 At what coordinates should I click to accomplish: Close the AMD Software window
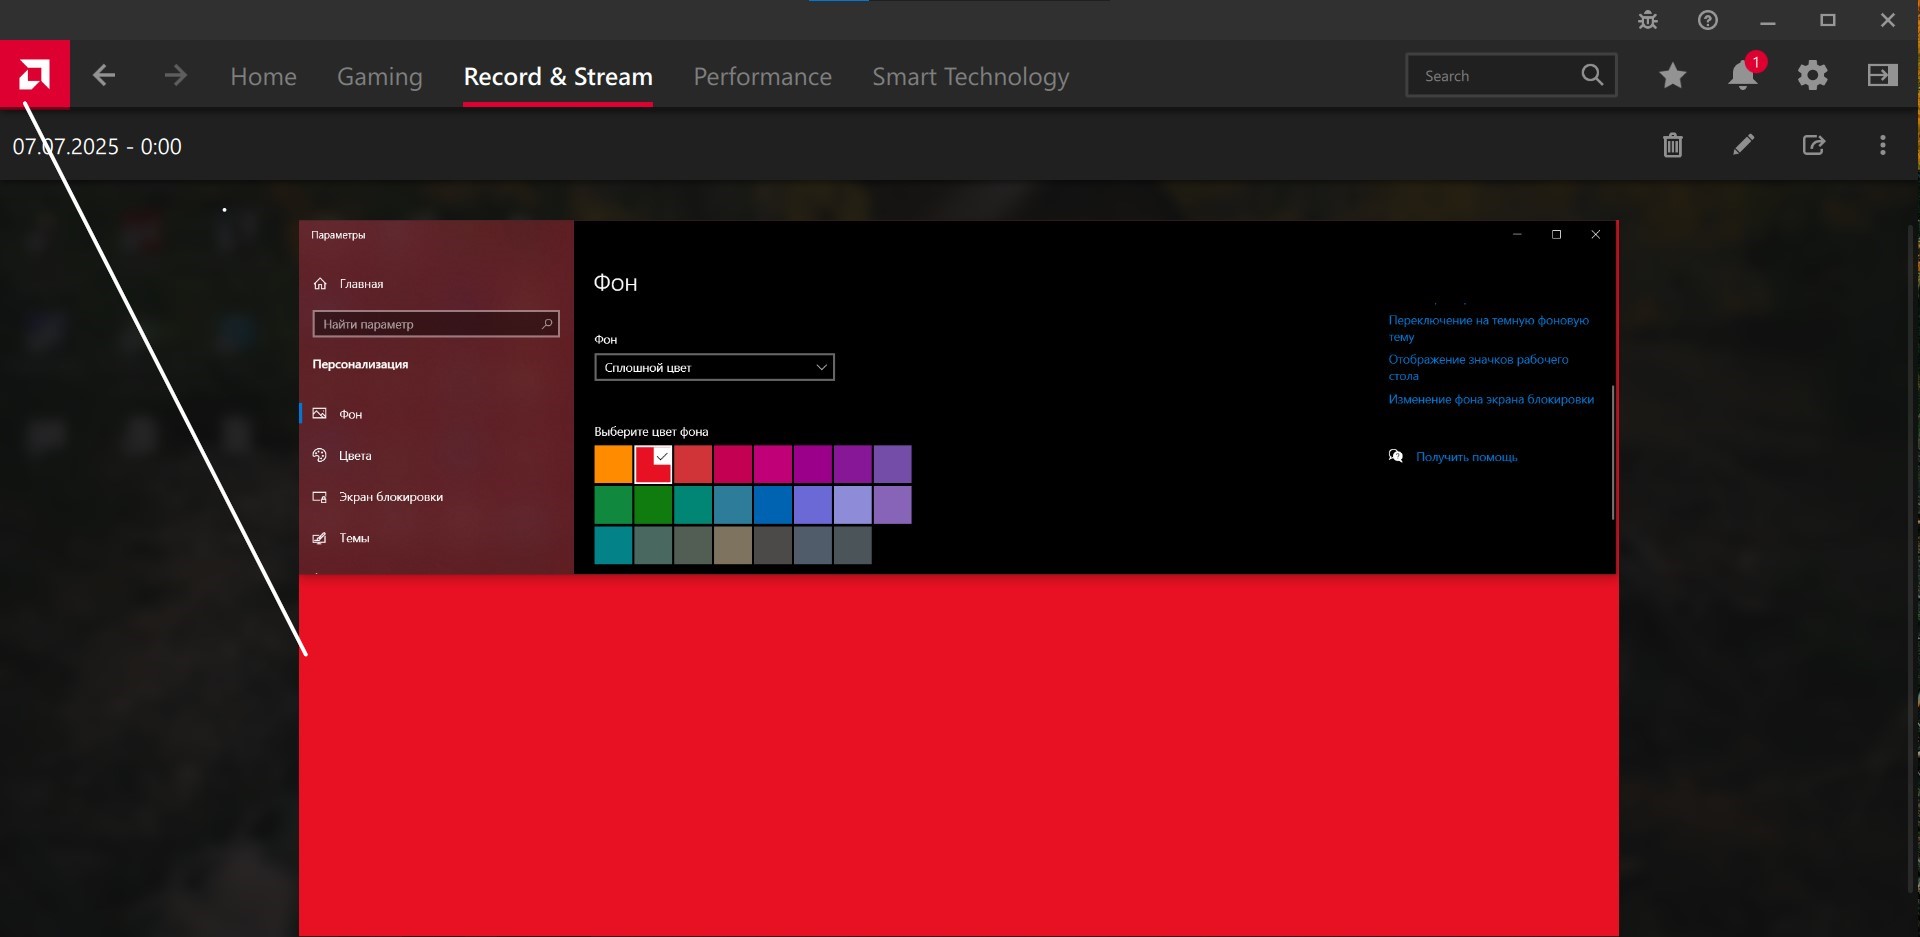coord(1888,20)
